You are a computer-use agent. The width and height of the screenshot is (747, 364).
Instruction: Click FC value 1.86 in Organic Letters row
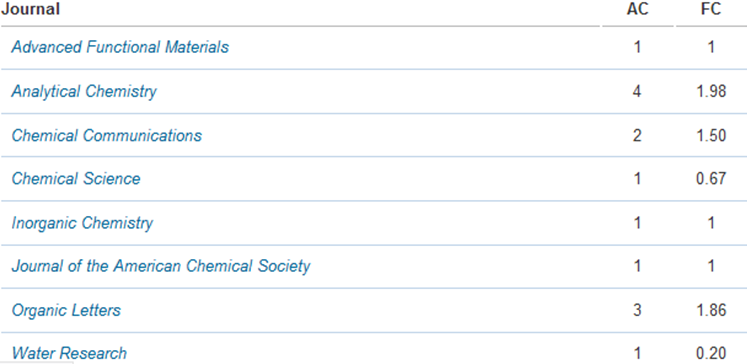pos(711,310)
